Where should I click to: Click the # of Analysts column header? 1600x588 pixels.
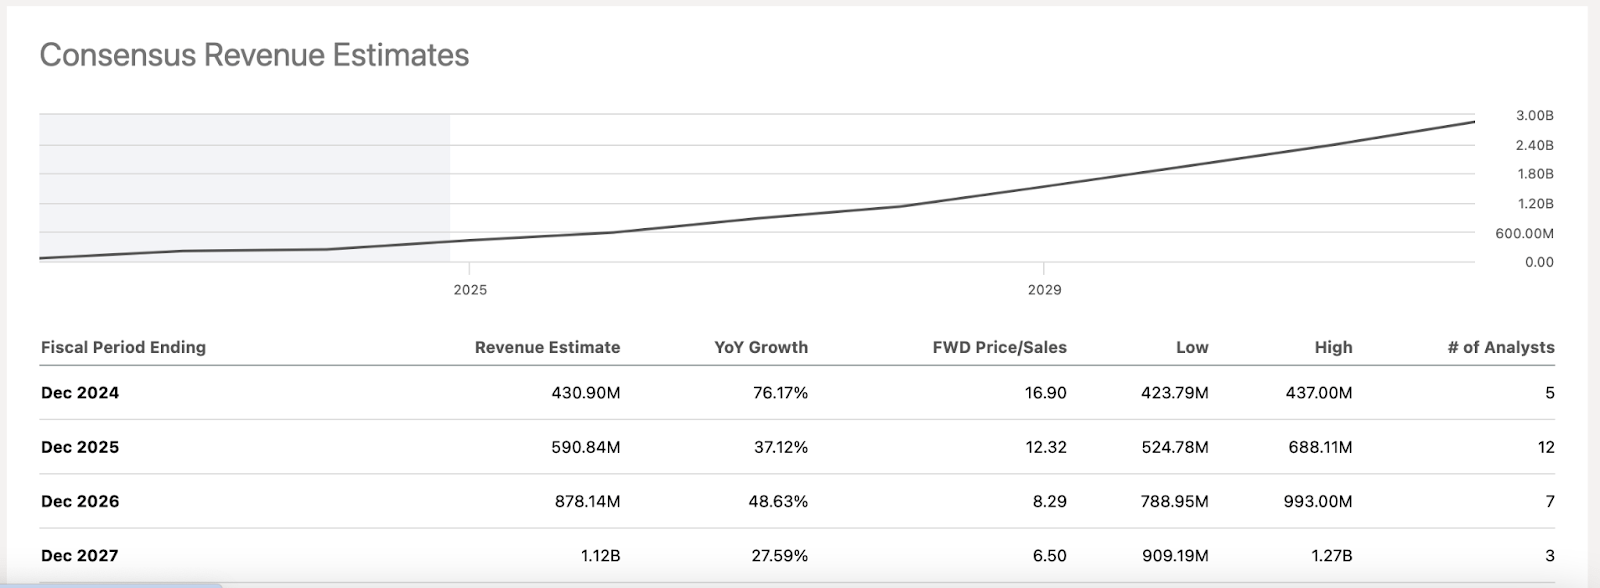[x=1500, y=347]
